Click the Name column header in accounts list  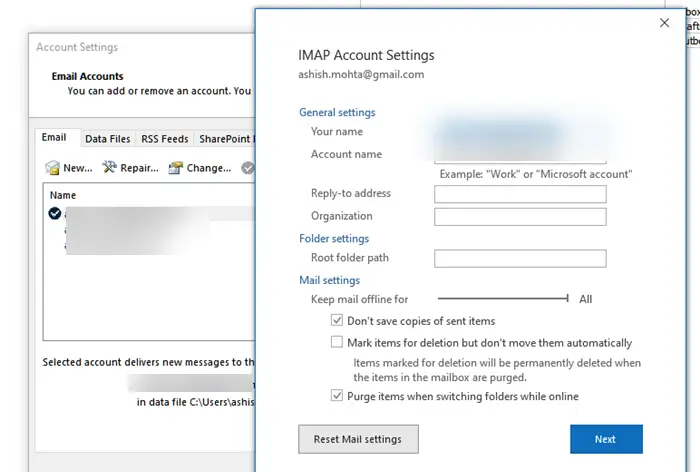(x=62, y=195)
